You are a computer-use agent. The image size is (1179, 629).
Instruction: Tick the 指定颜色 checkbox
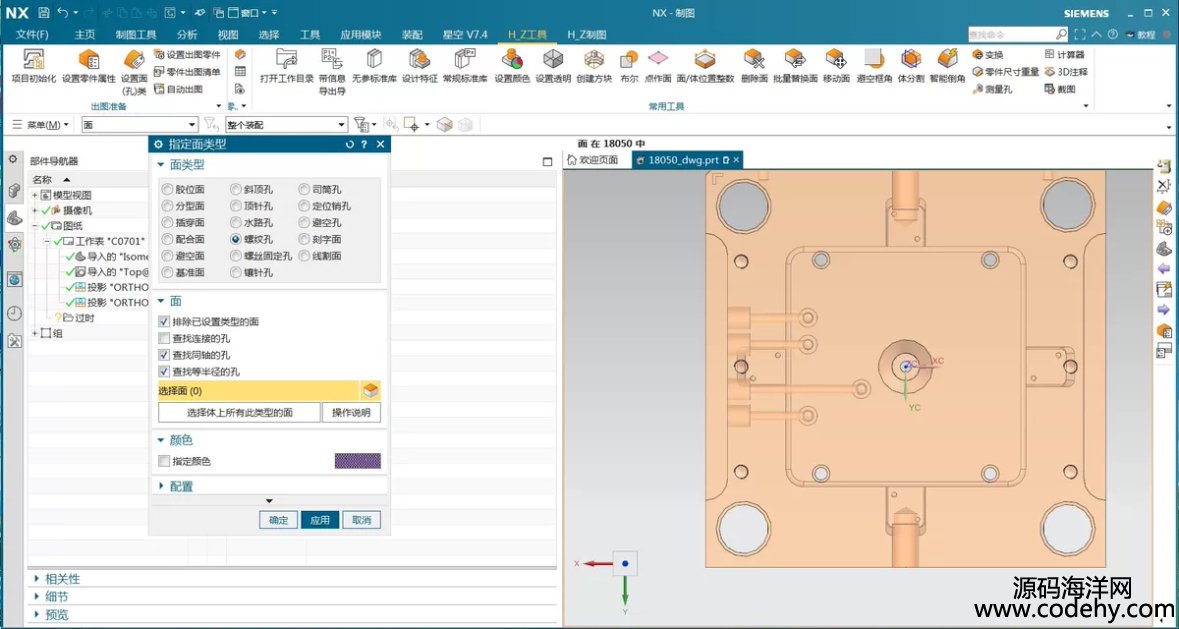(164, 461)
